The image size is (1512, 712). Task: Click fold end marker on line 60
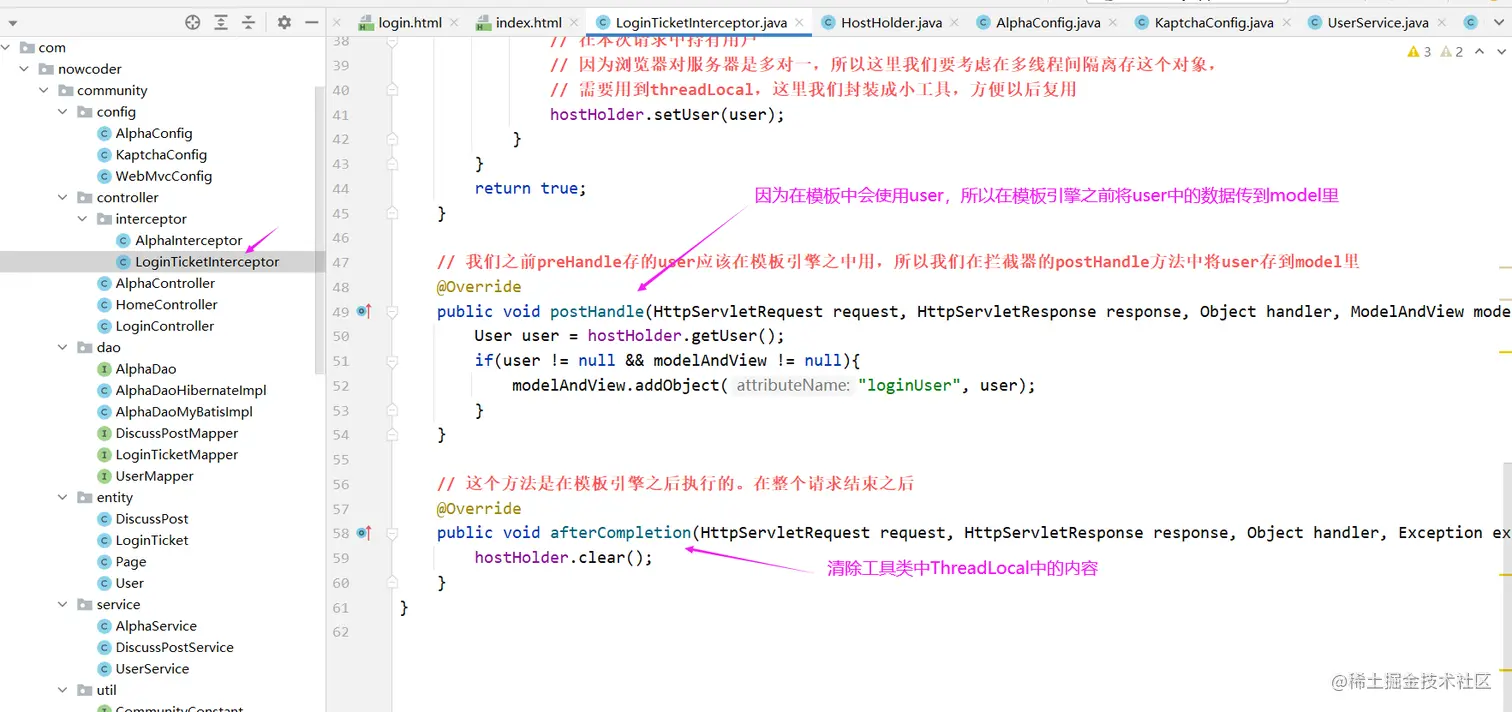point(392,582)
